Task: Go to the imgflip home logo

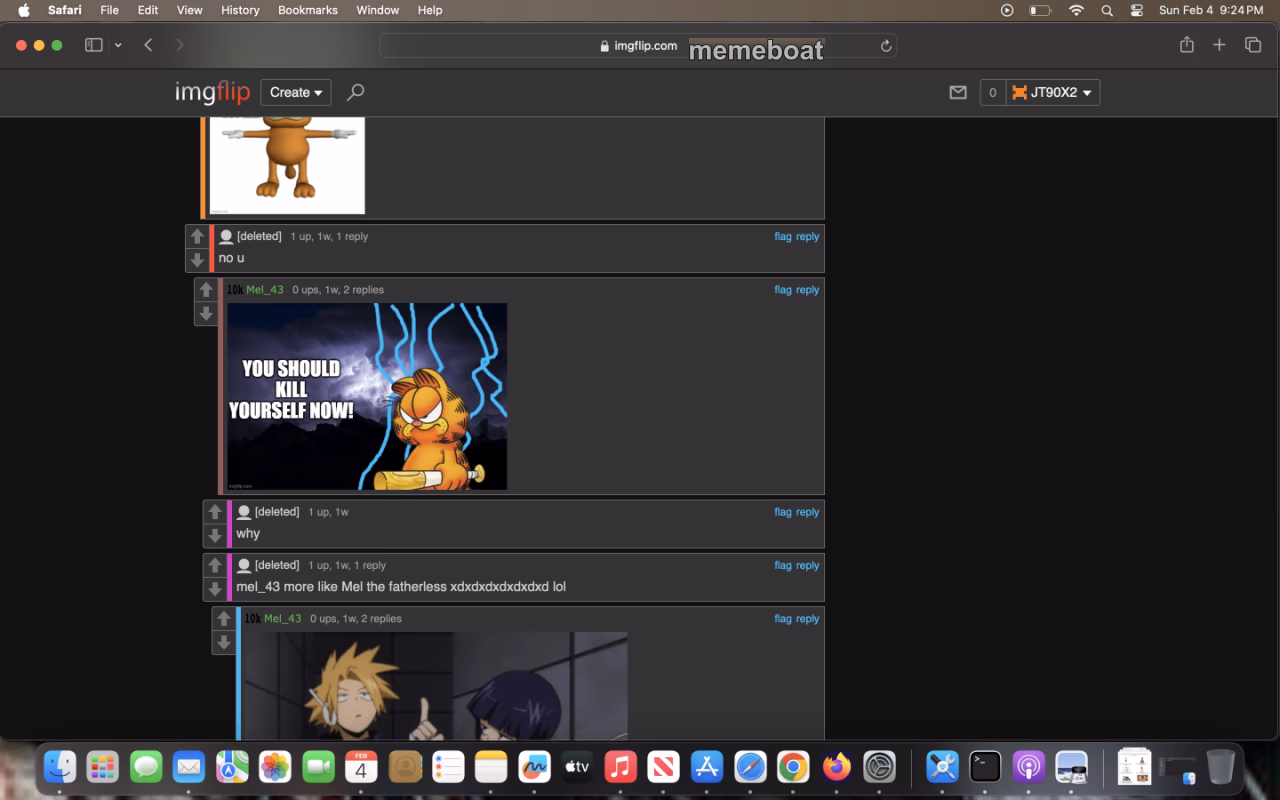Action: coord(212,93)
